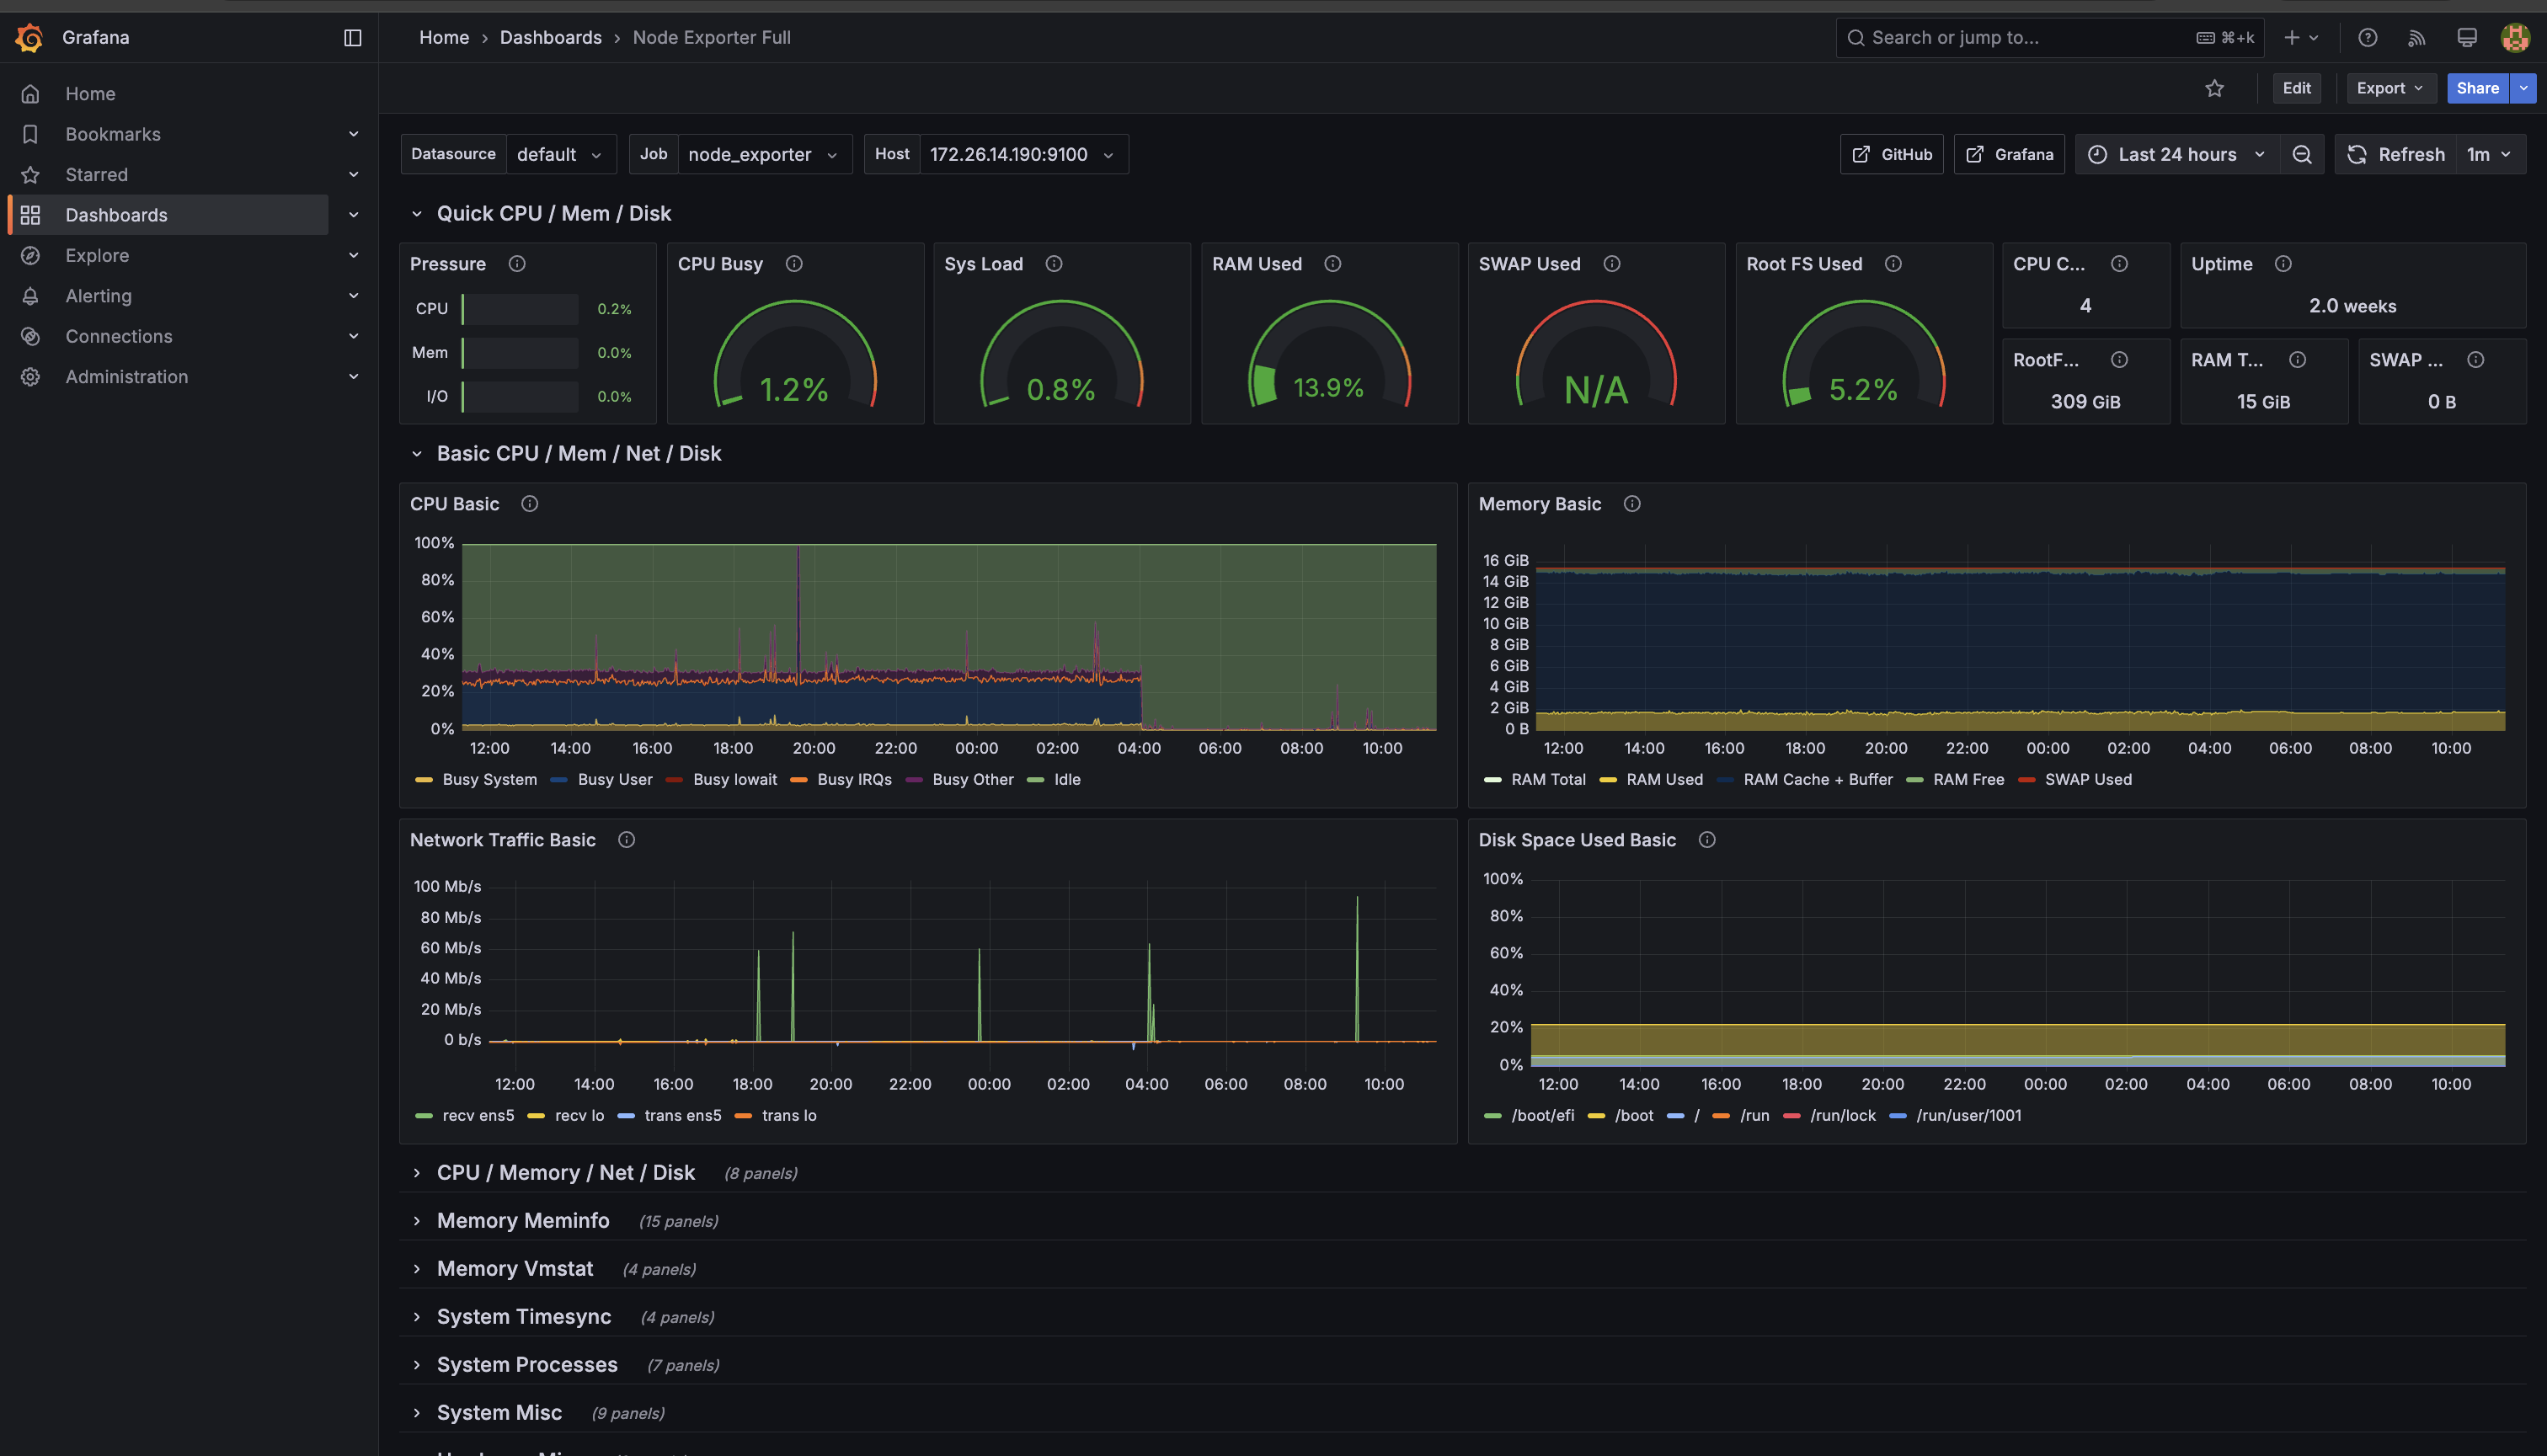This screenshot has width=2547, height=1456.
Task: Show CPU Busy panel info icon
Action: pyautogui.click(x=794, y=264)
